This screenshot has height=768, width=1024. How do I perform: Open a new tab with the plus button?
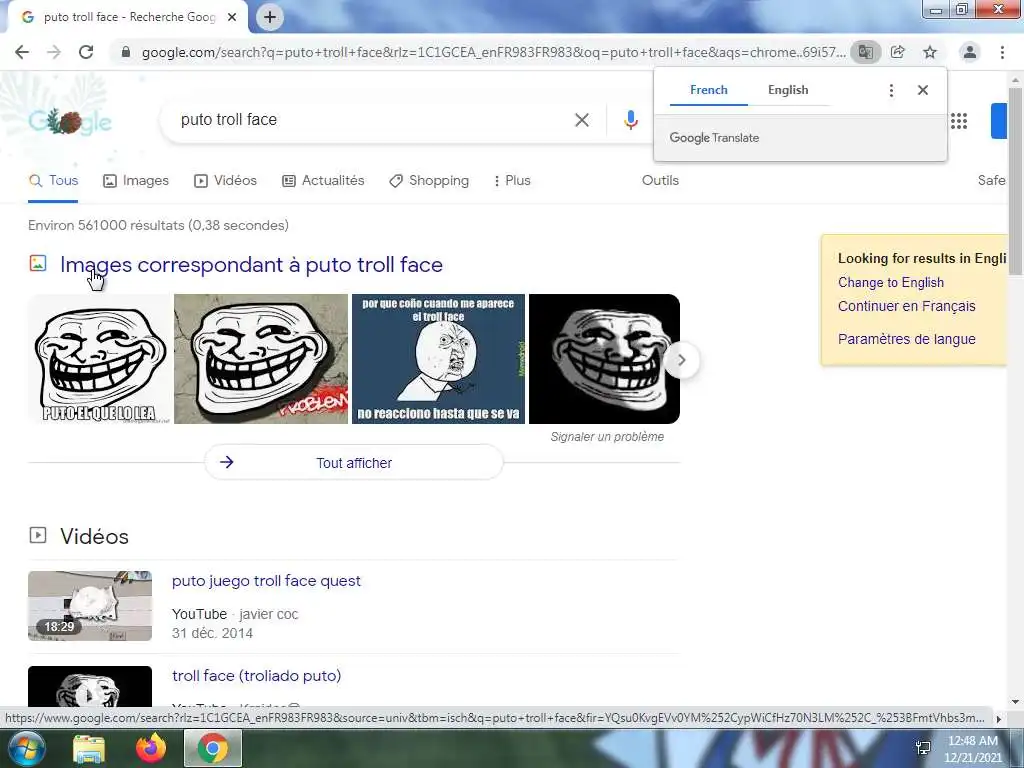270,17
